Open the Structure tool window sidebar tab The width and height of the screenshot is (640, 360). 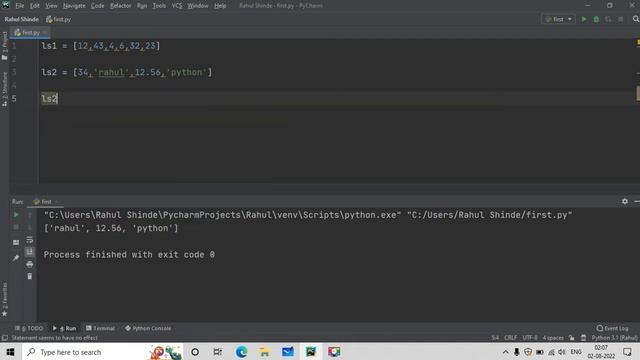pos(4,89)
